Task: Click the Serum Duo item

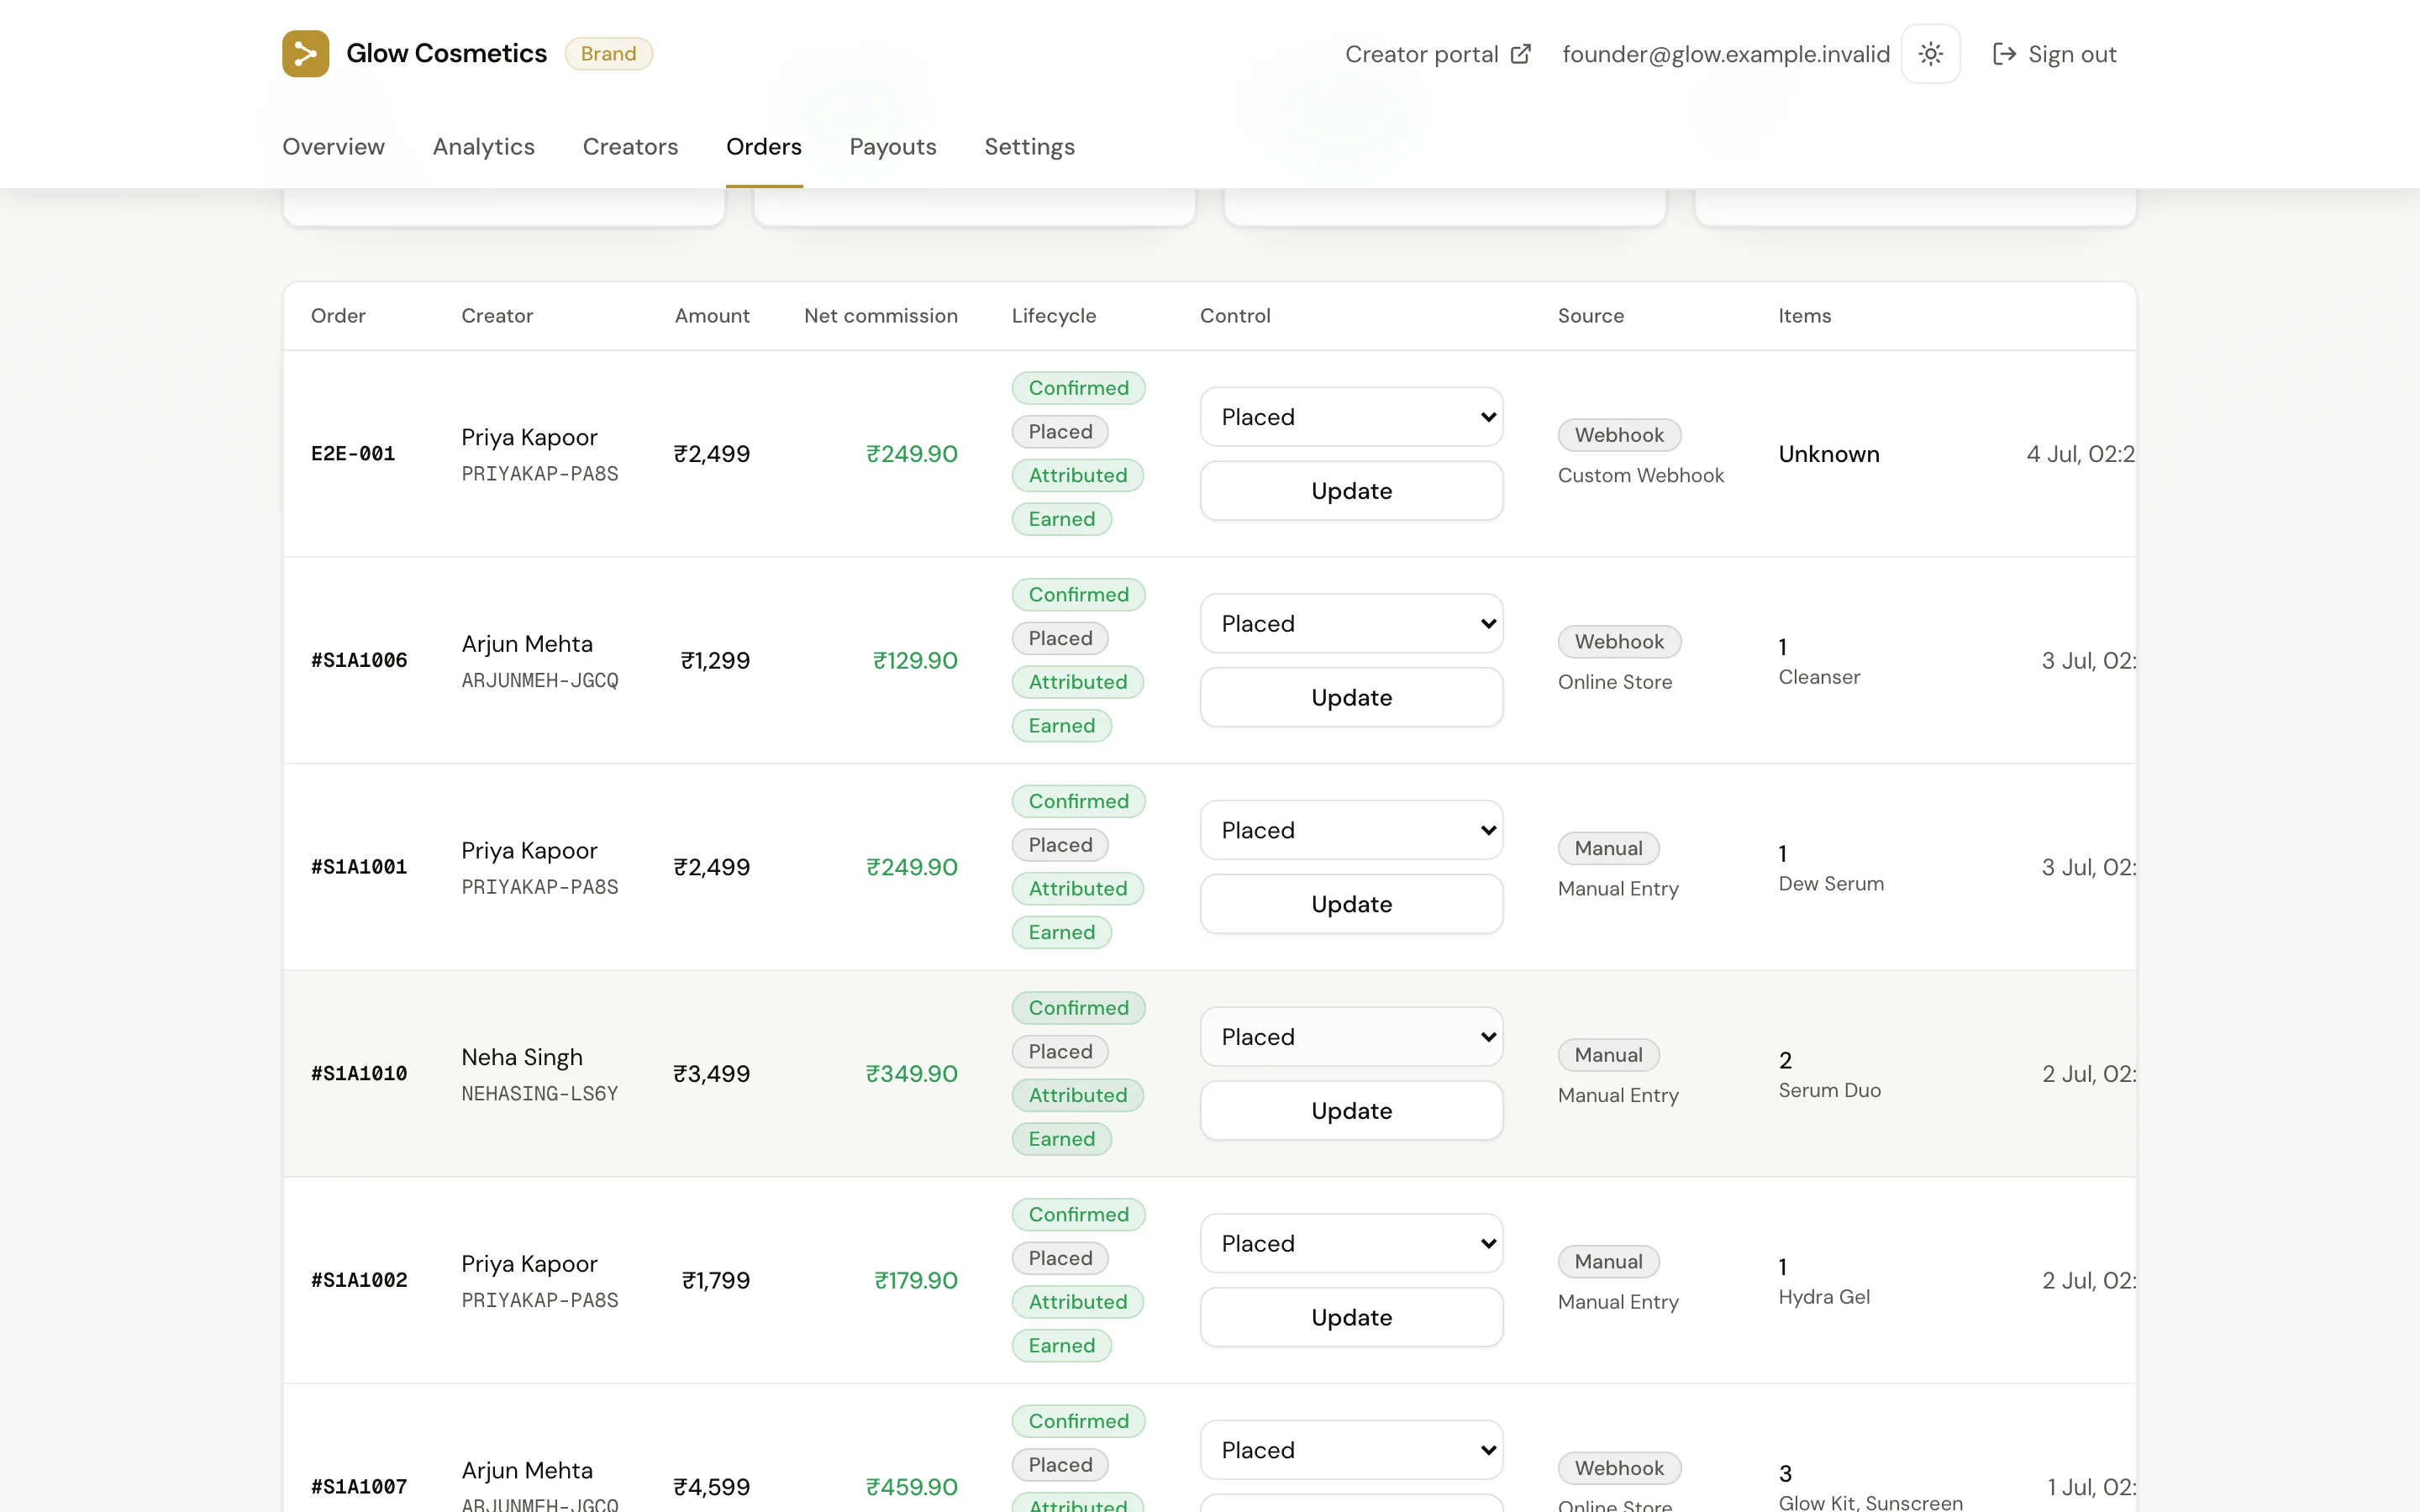Action: point(1829,1091)
